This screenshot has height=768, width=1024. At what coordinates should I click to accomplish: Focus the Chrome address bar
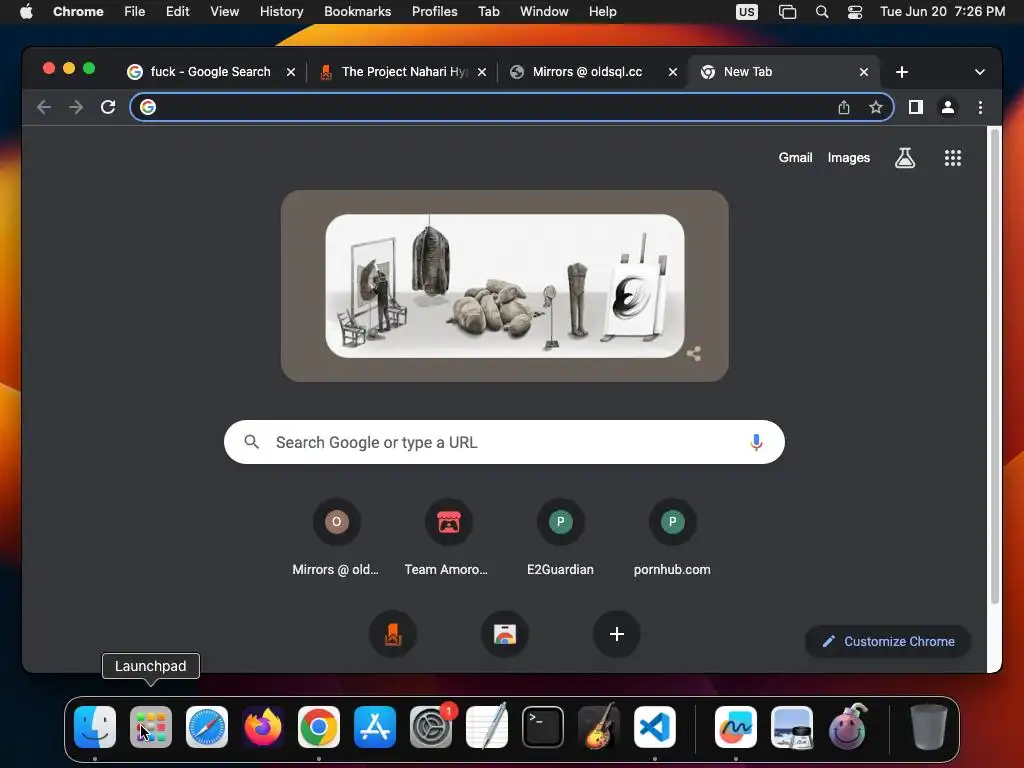click(511, 107)
